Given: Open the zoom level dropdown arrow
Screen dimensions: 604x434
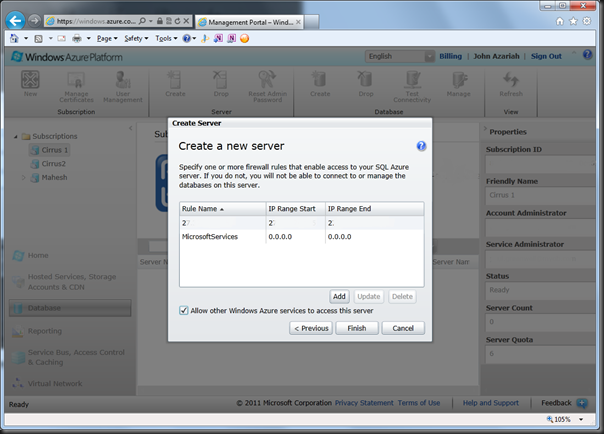Looking at the screenshot, I should tap(581, 419).
